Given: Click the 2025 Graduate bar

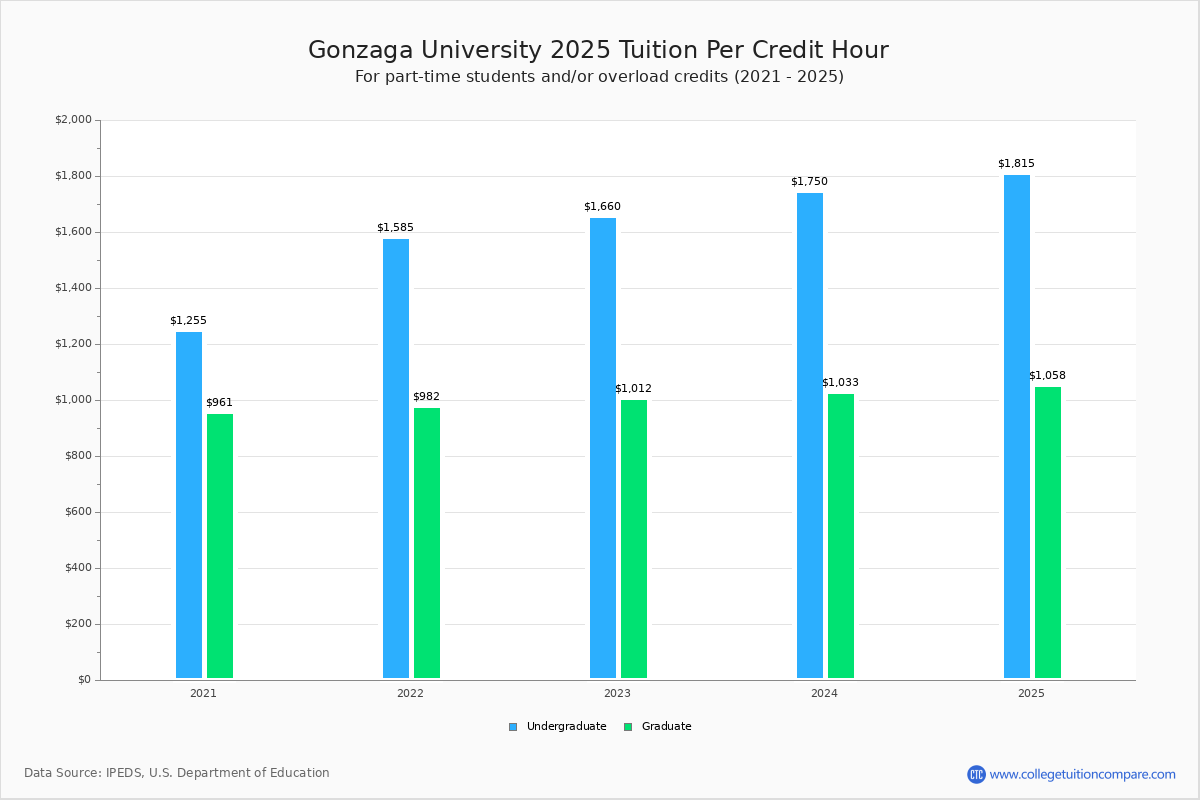Looking at the screenshot, I should (x=1048, y=532).
